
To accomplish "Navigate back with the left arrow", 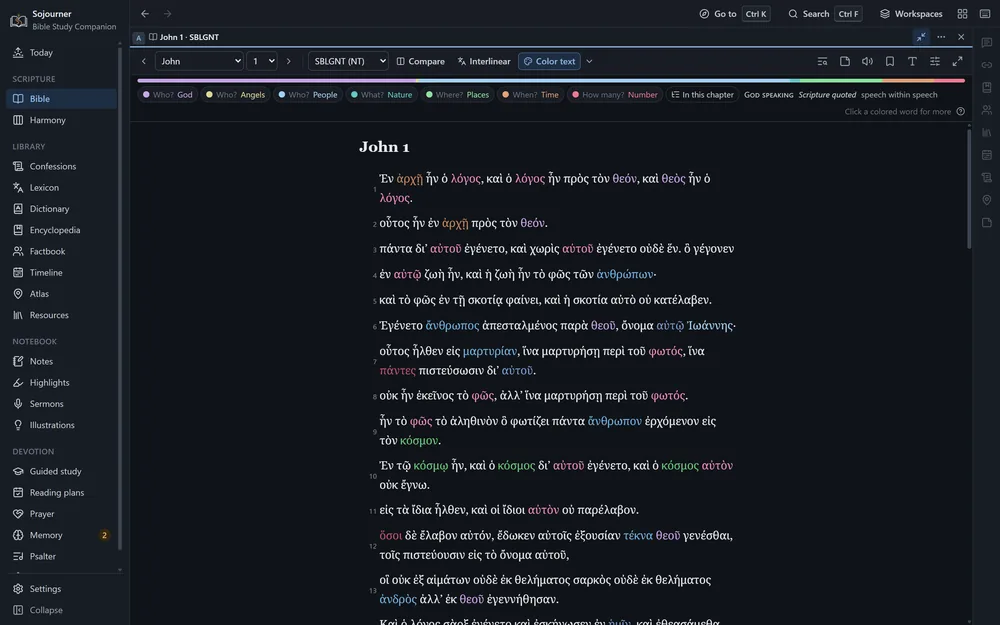I will click(145, 14).
